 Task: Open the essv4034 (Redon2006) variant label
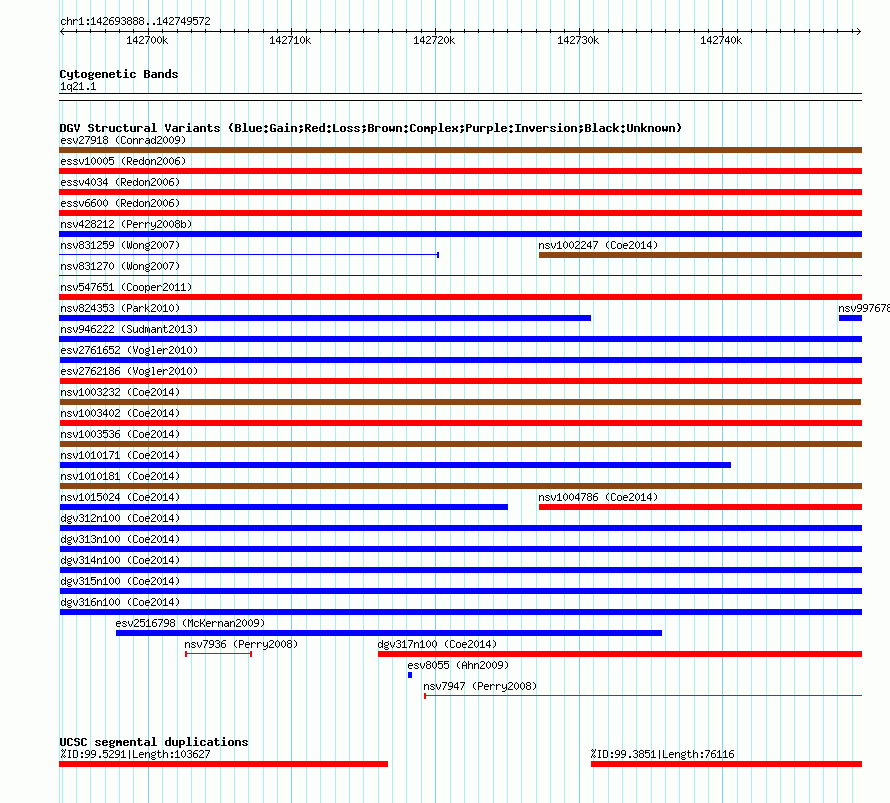[120, 182]
